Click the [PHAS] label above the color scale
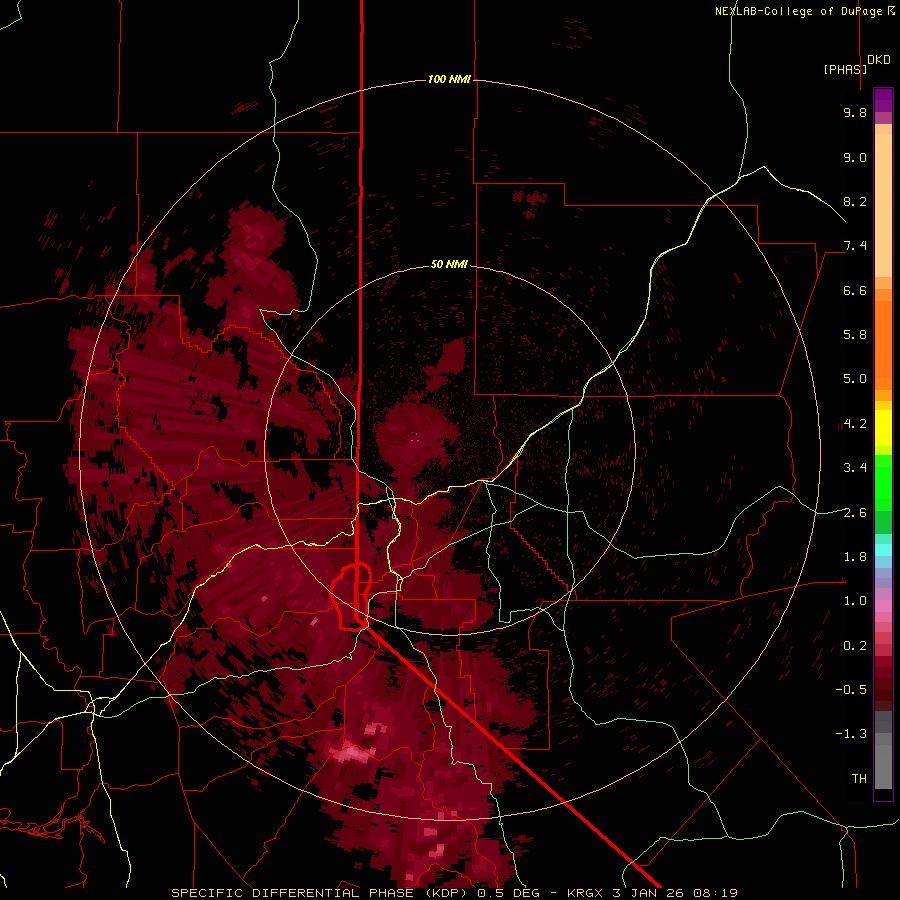Viewport: 900px width, 900px height. [x=845, y=69]
